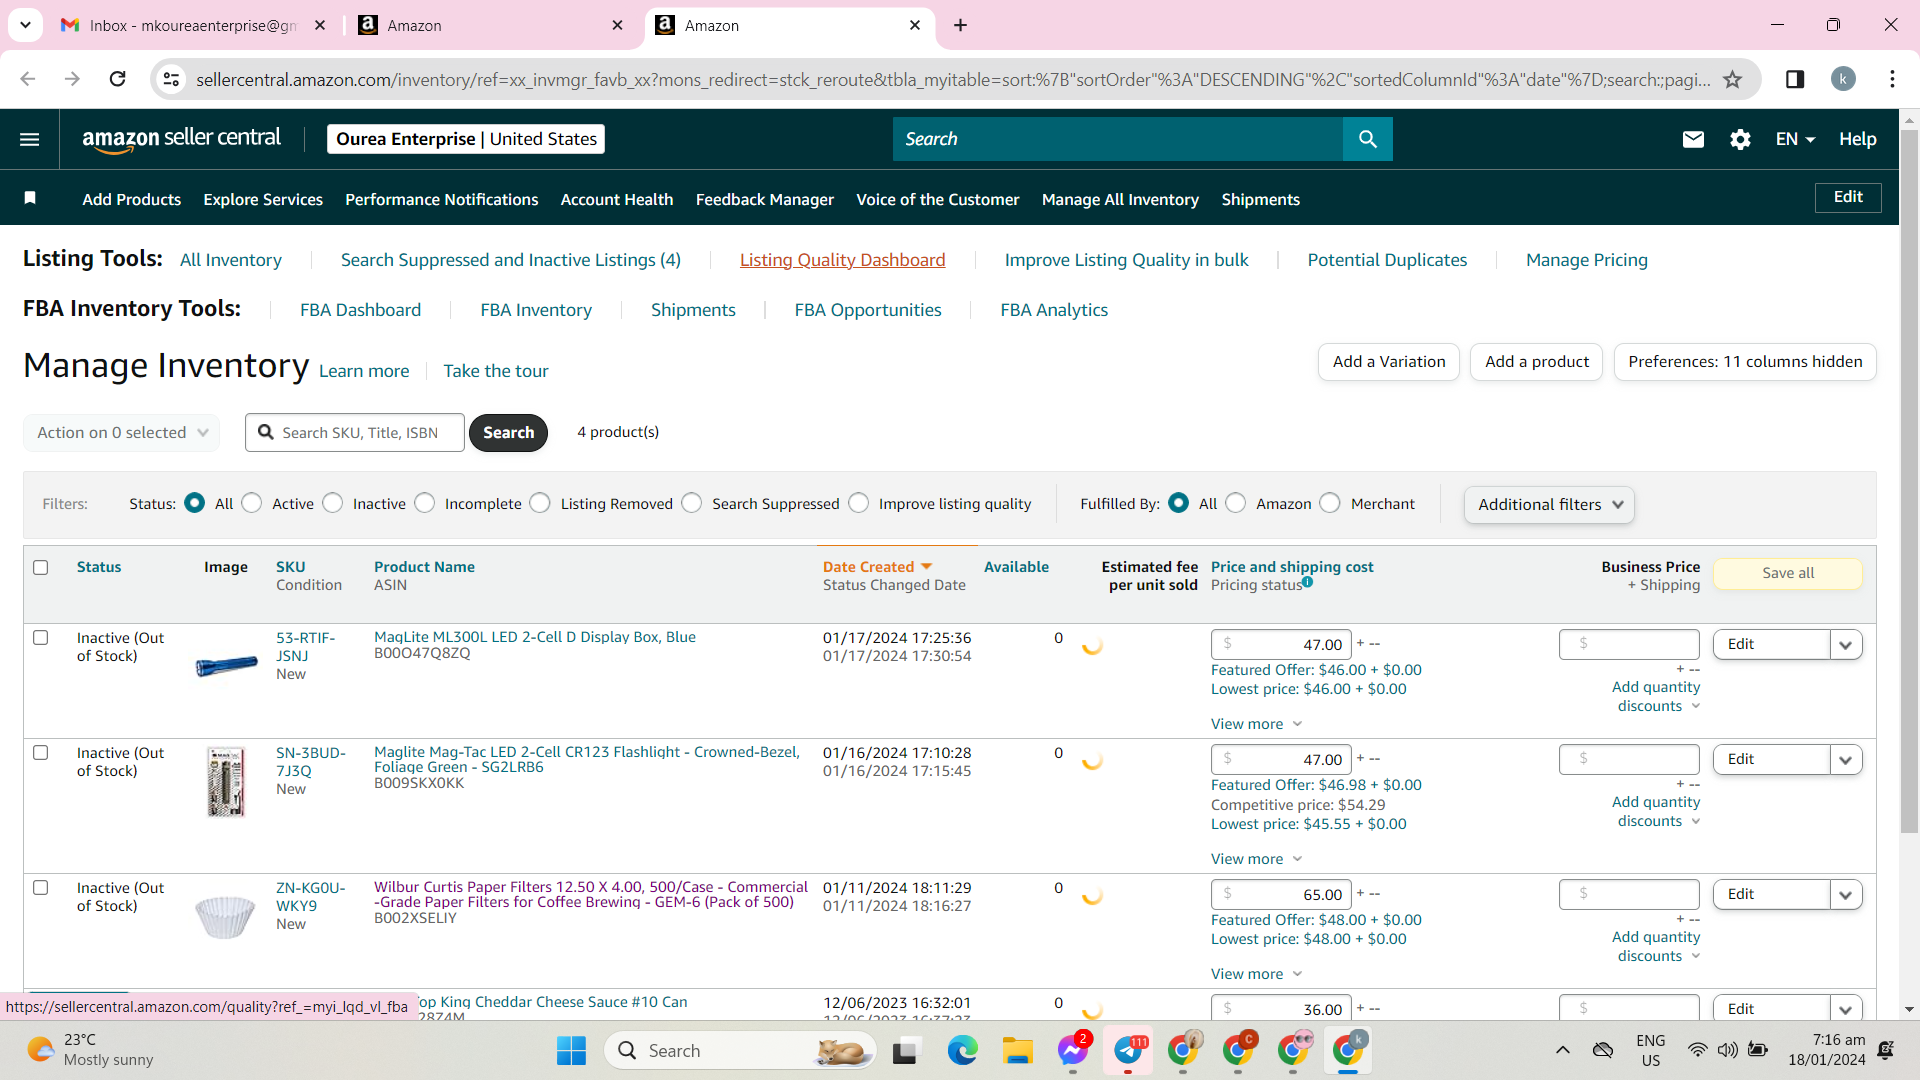Open Edit dropdown arrow for Wilbur Curtis row
1920x1080 pixels.
(1846, 895)
